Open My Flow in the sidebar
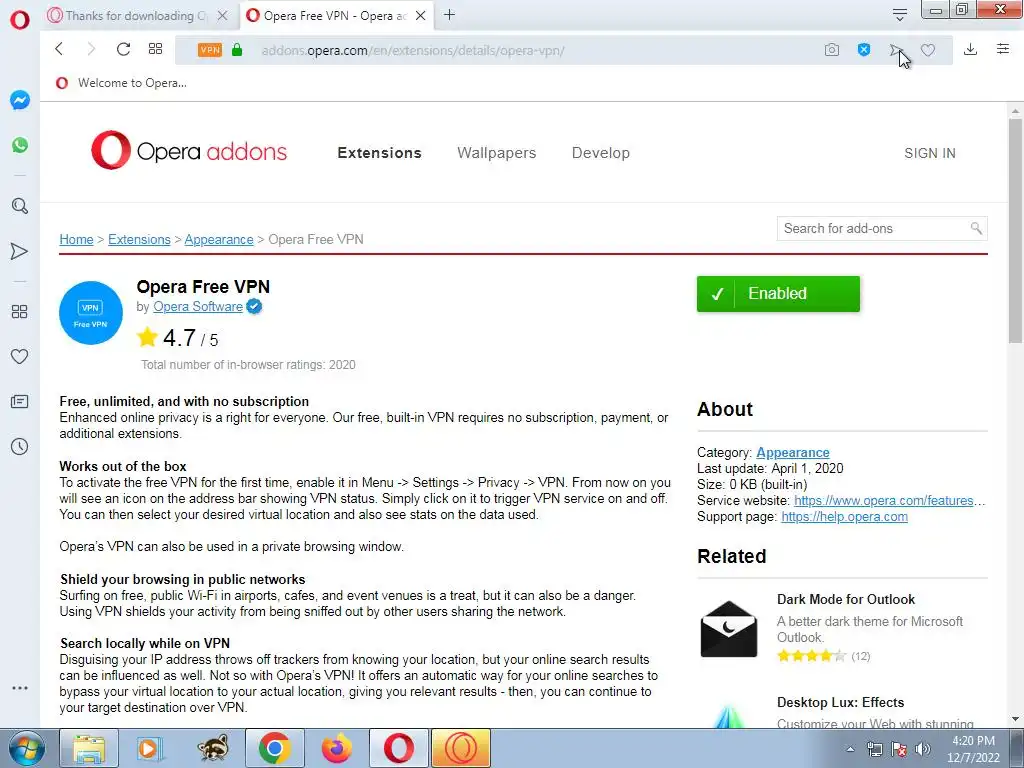Viewport: 1024px width, 768px height. point(20,251)
